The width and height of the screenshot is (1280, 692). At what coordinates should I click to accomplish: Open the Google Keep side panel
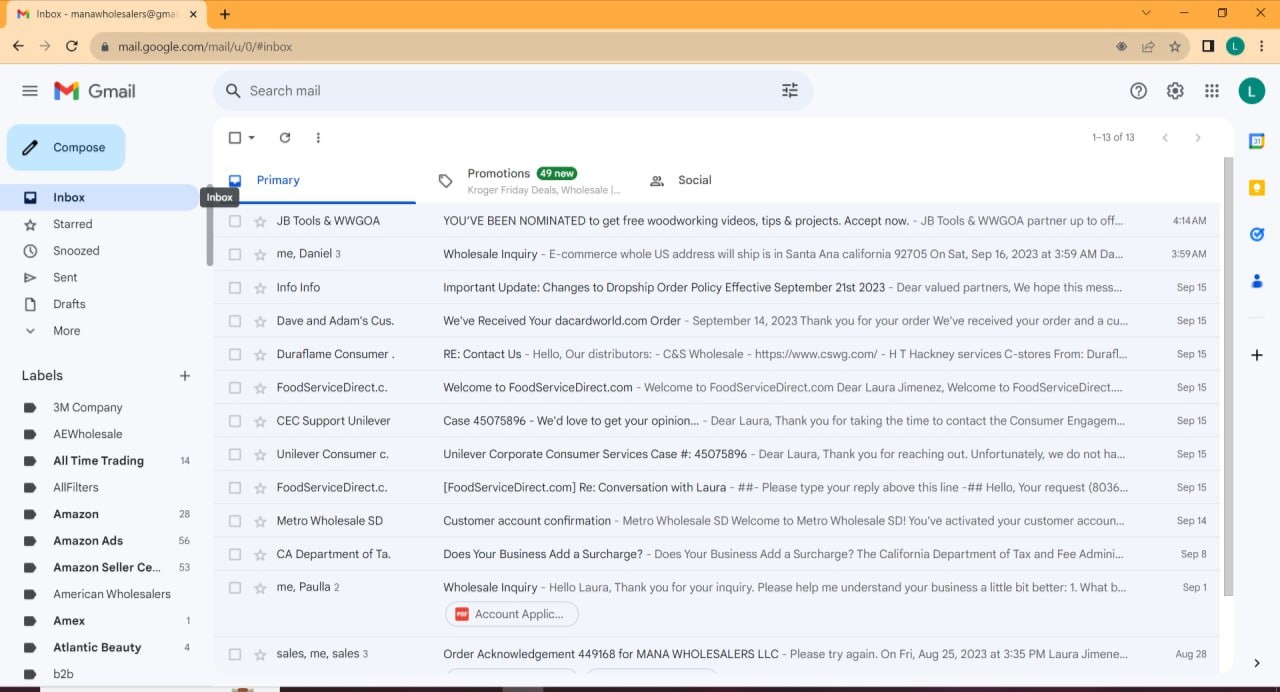point(1257,188)
